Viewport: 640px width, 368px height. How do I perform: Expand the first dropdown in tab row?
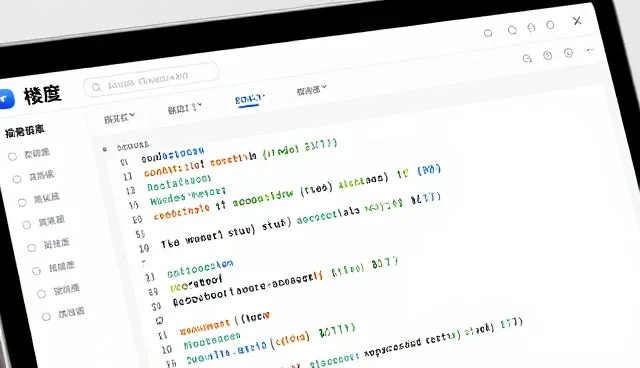[x=119, y=118]
